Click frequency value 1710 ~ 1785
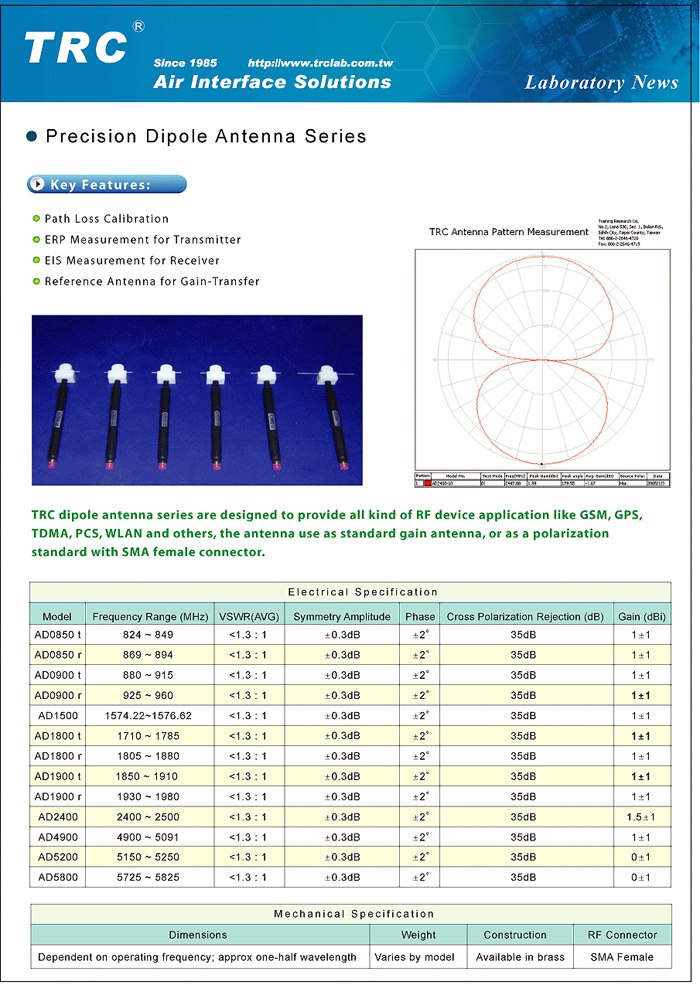Viewport: 700px width, 985px height. click(x=148, y=736)
